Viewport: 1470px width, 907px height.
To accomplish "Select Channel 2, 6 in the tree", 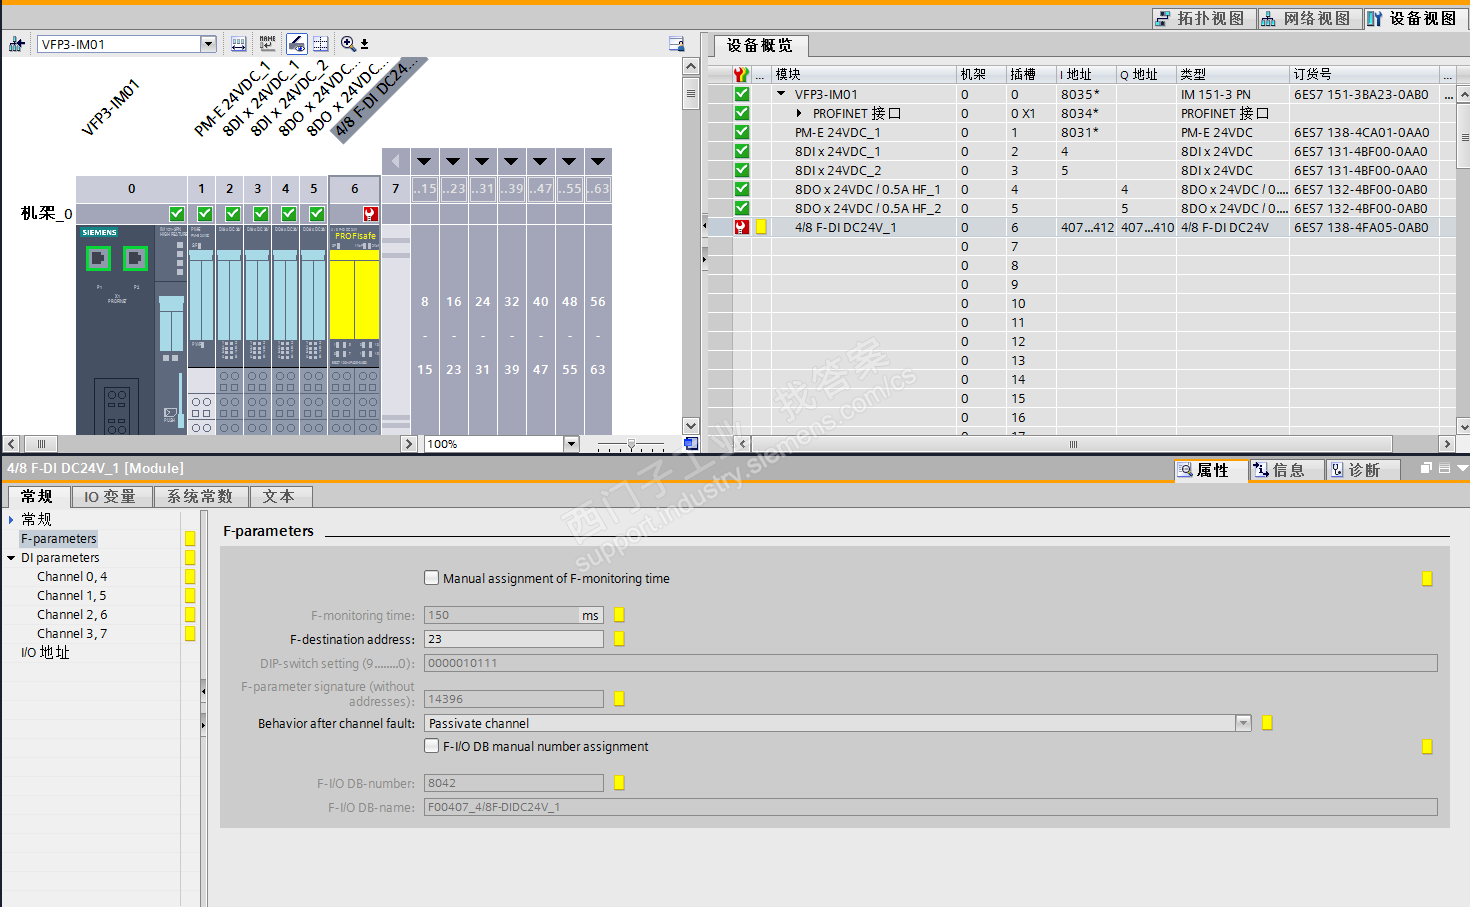I will pyautogui.click(x=72, y=615).
